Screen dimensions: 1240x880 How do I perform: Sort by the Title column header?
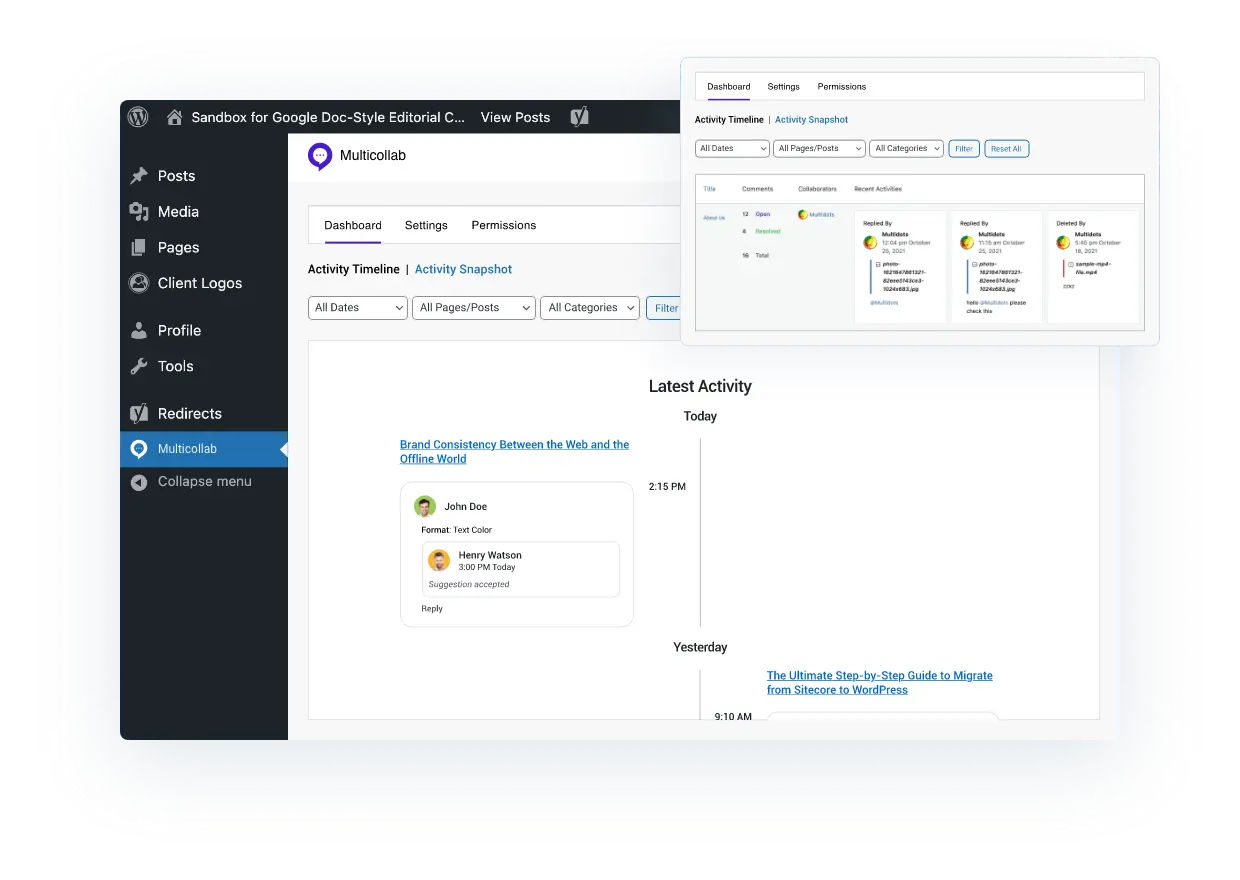point(709,188)
